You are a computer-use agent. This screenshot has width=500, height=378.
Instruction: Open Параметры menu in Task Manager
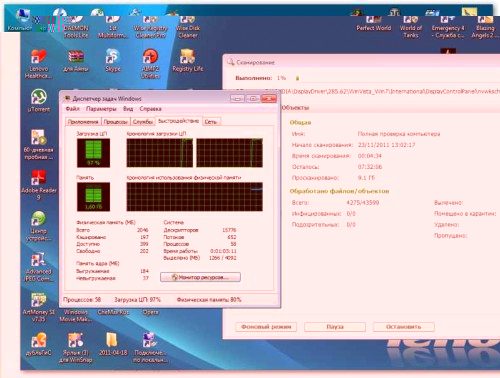point(101,109)
